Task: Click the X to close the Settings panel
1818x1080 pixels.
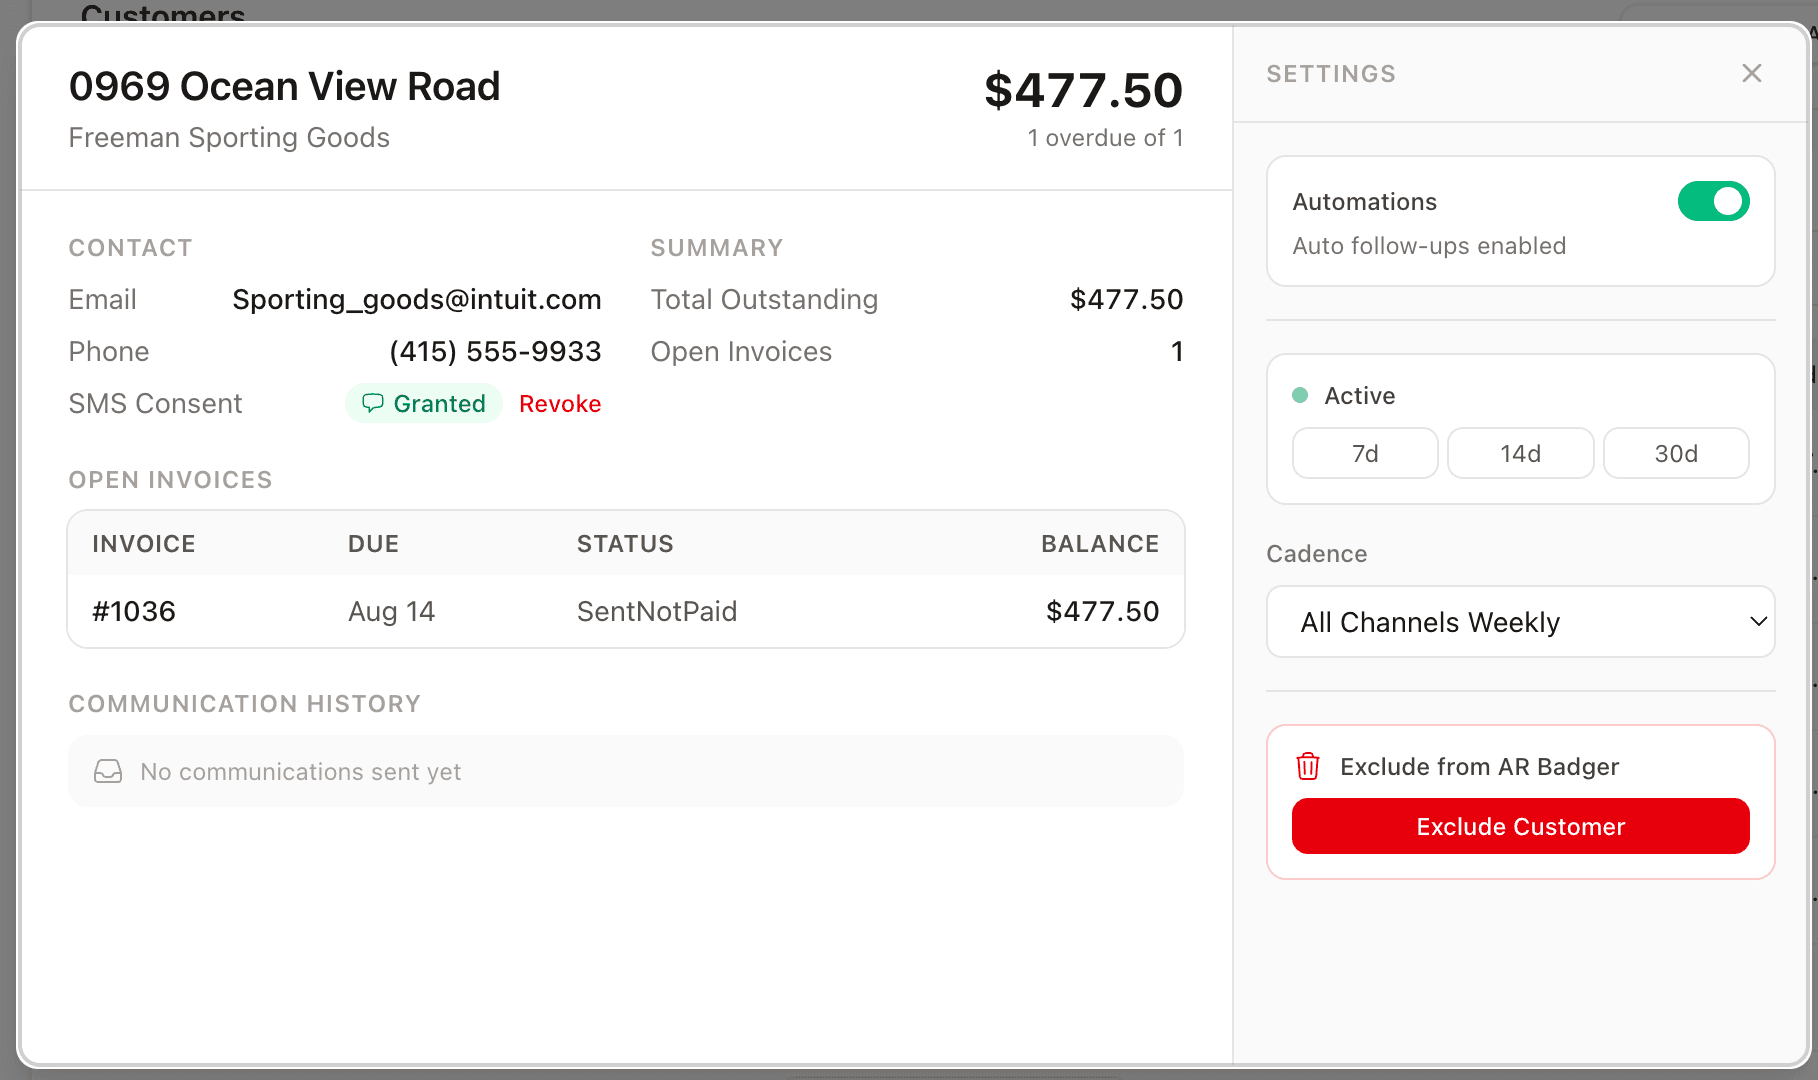Action: (x=1752, y=73)
